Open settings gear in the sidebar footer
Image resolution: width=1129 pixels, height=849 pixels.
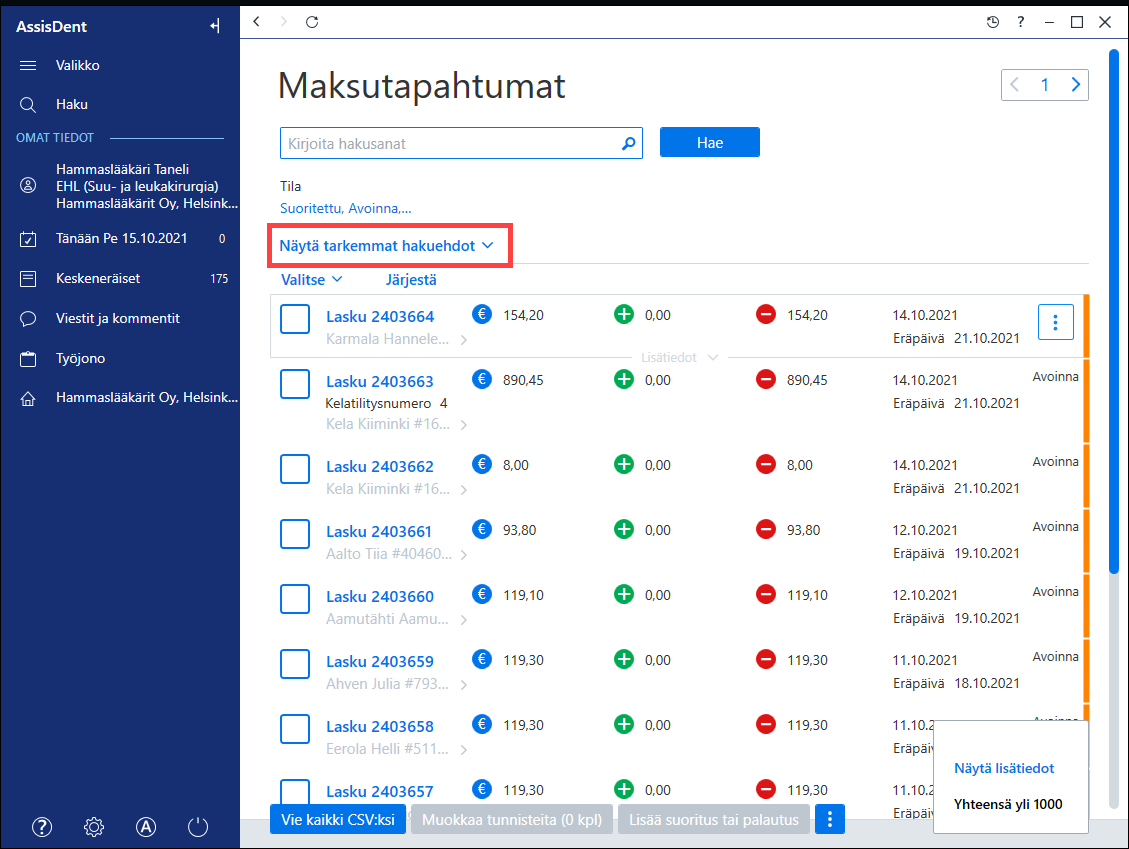click(94, 827)
